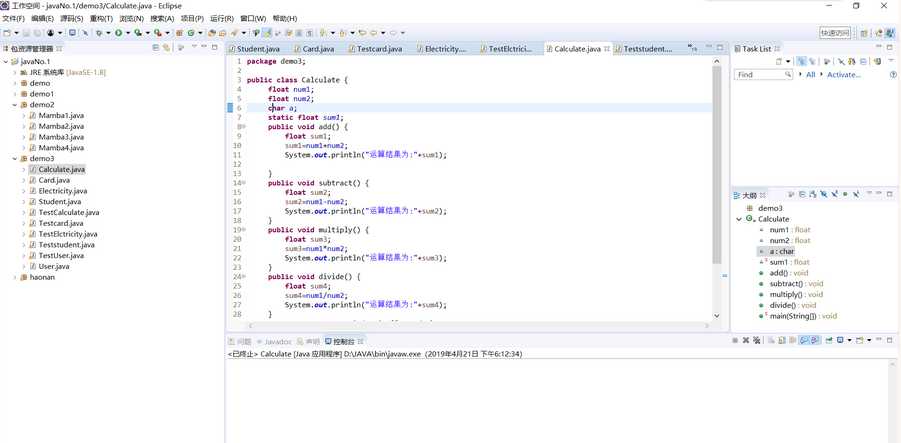Viewport: 901px width, 443px height.
Task: Collapse the demo3 package node
Action: point(15,158)
